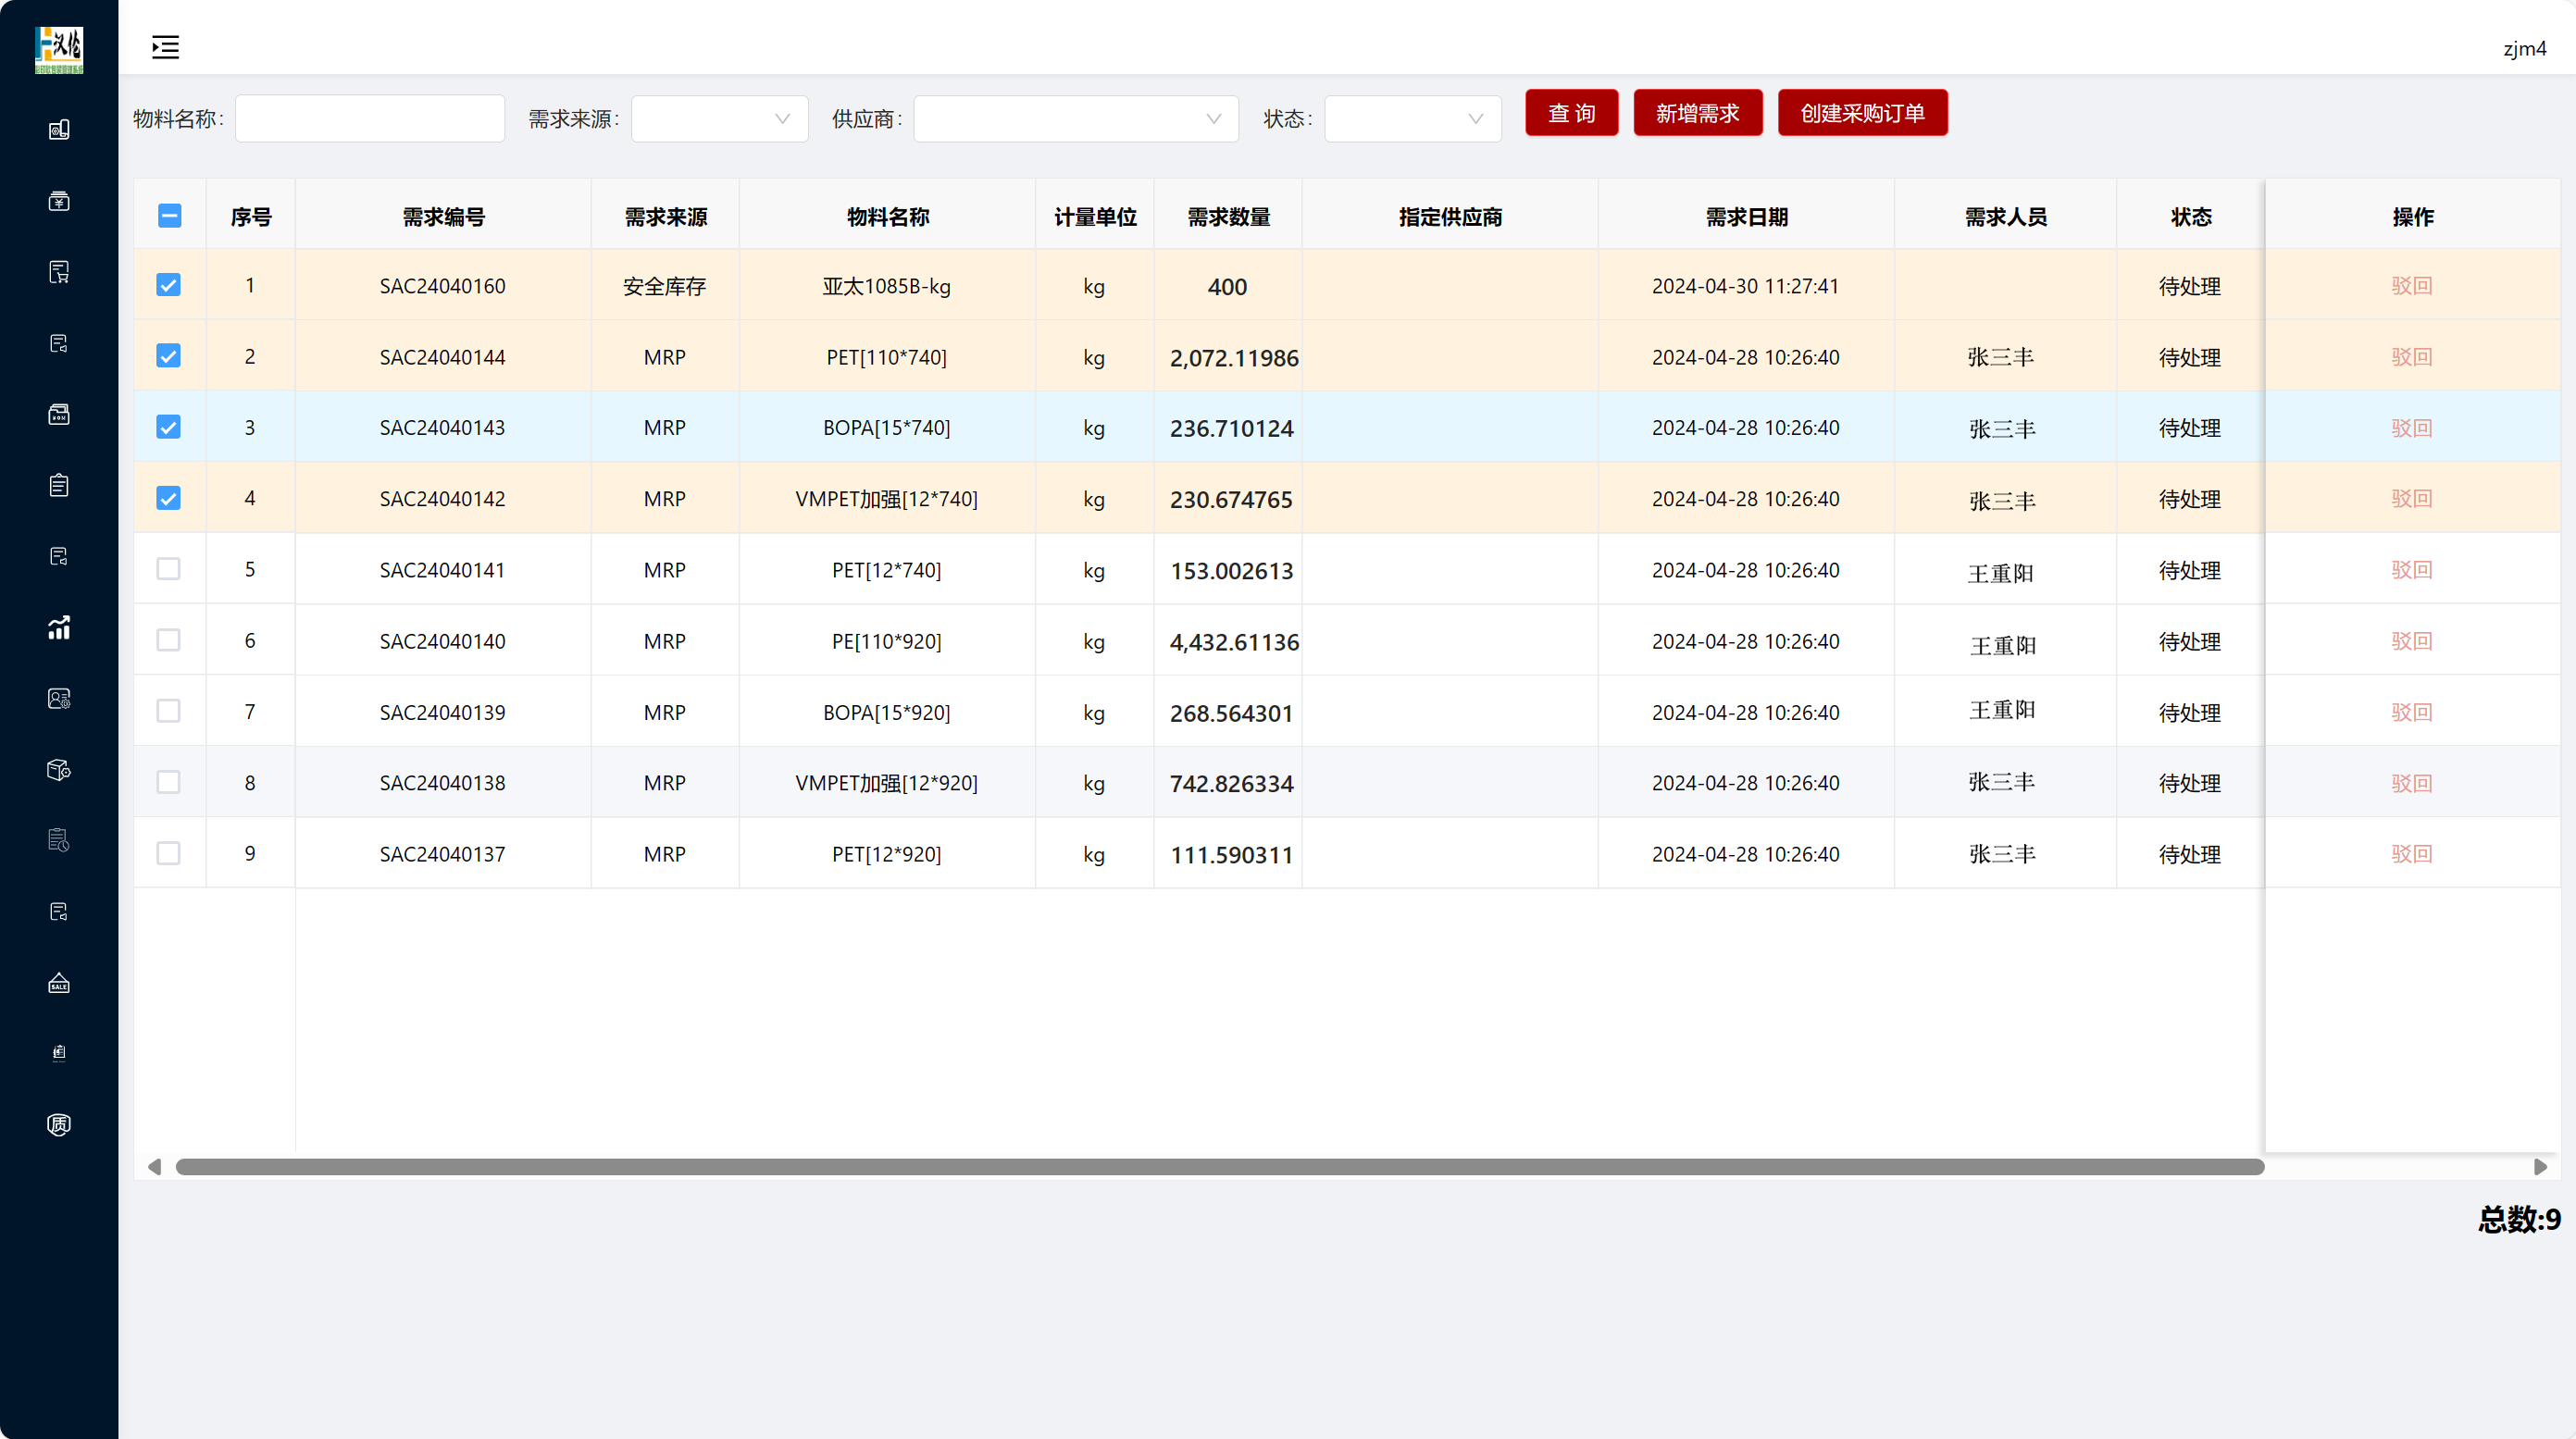Open the 供应商 dropdown
This screenshot has width=2576, height=1439.
(x=1076, y=119)
